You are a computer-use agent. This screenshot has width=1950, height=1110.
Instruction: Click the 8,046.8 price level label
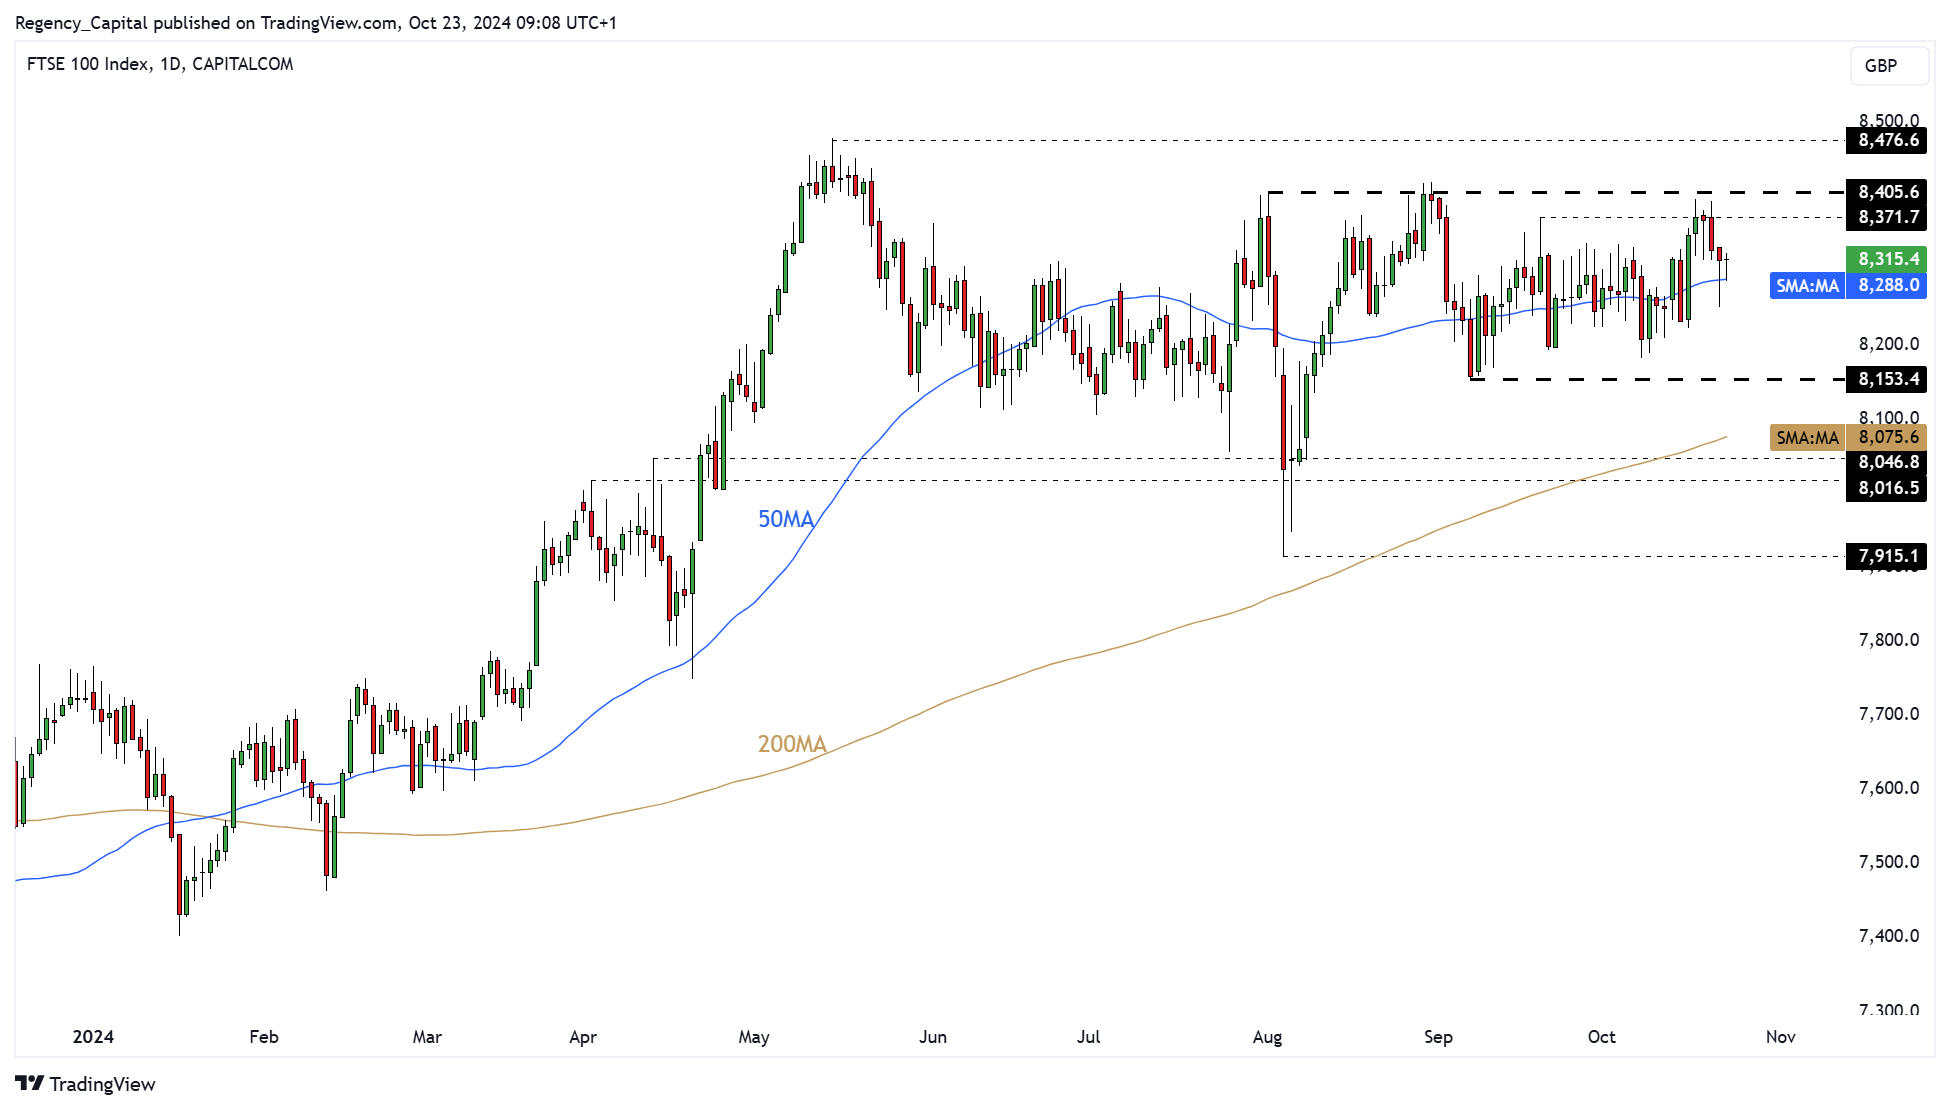(1886, 462)
